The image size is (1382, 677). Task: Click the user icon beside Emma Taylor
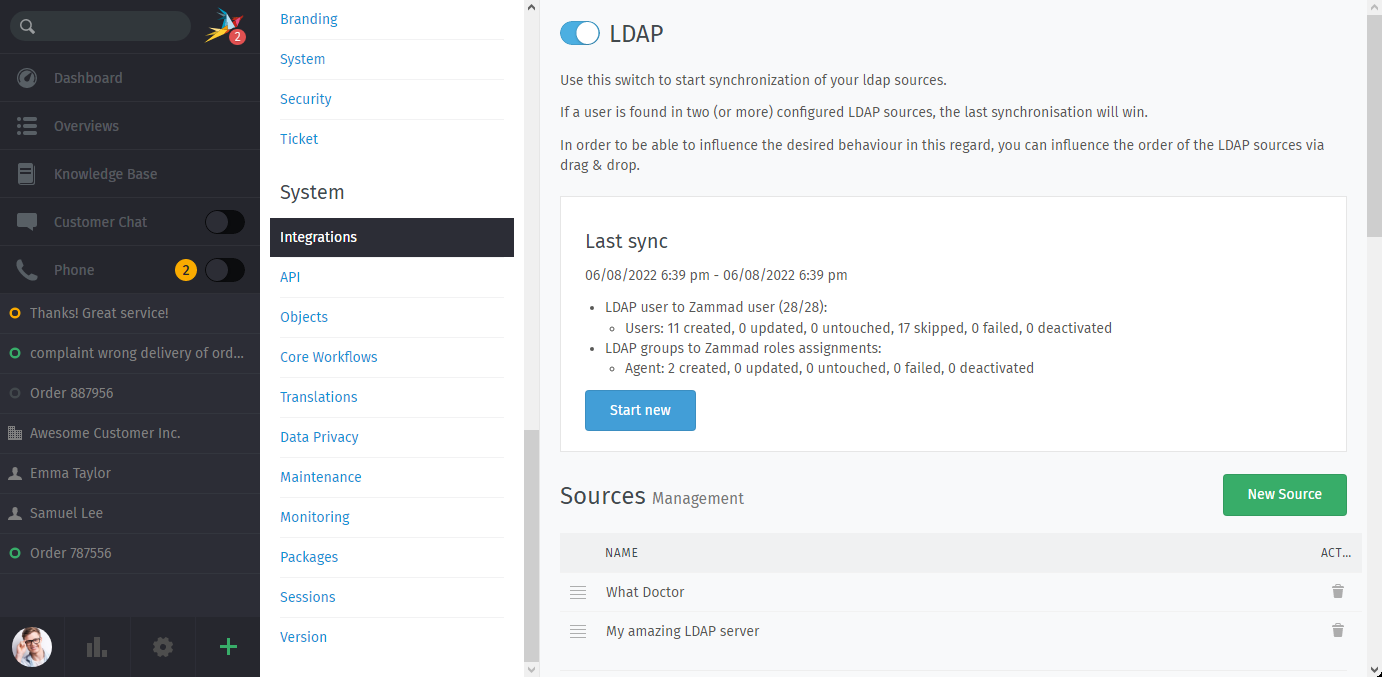[x=14, y=473]
